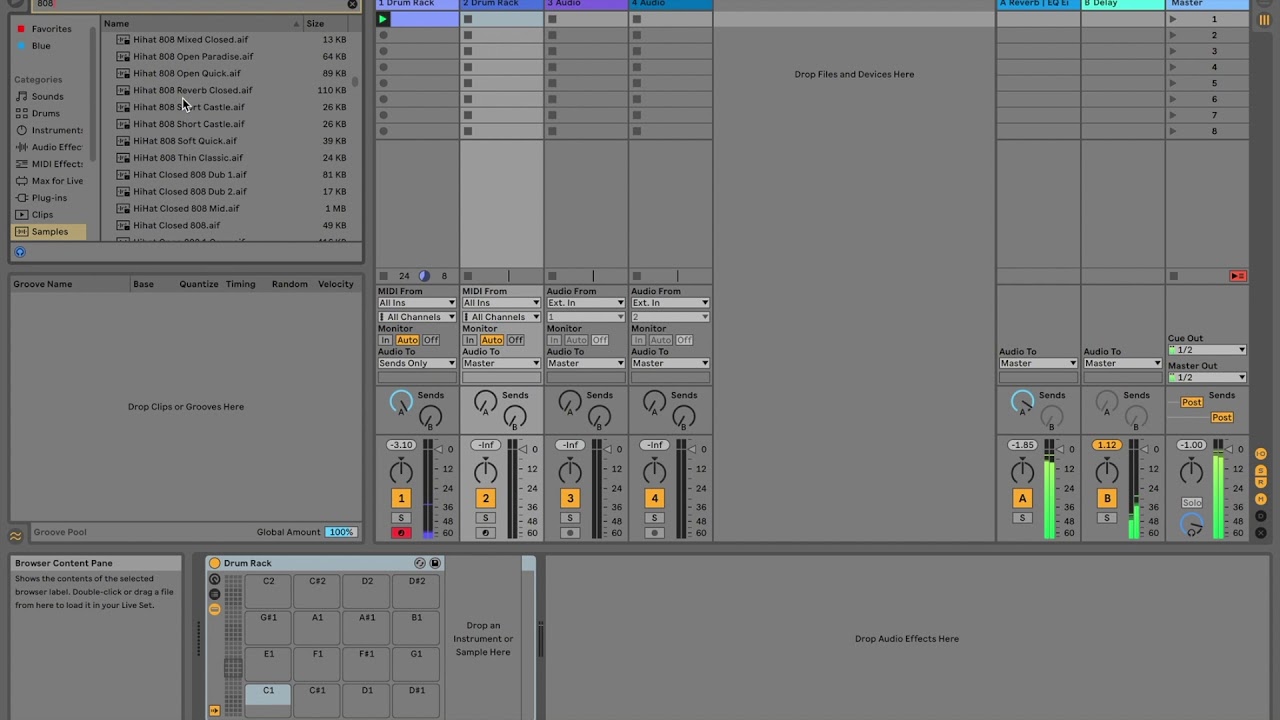Toggle Drum Rack device activator
The image size is (1280, 720).
(214, 564)
